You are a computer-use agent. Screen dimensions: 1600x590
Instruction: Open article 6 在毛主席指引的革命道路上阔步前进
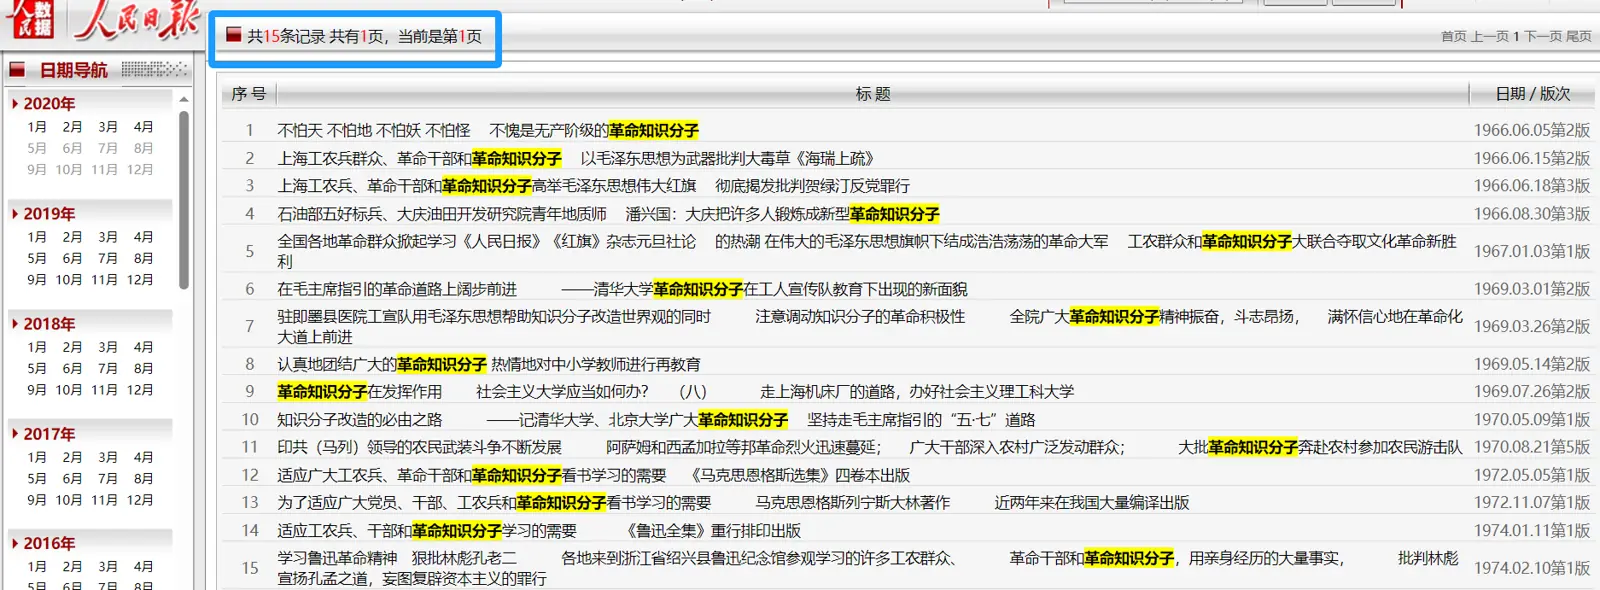click(x=622, y=289)
